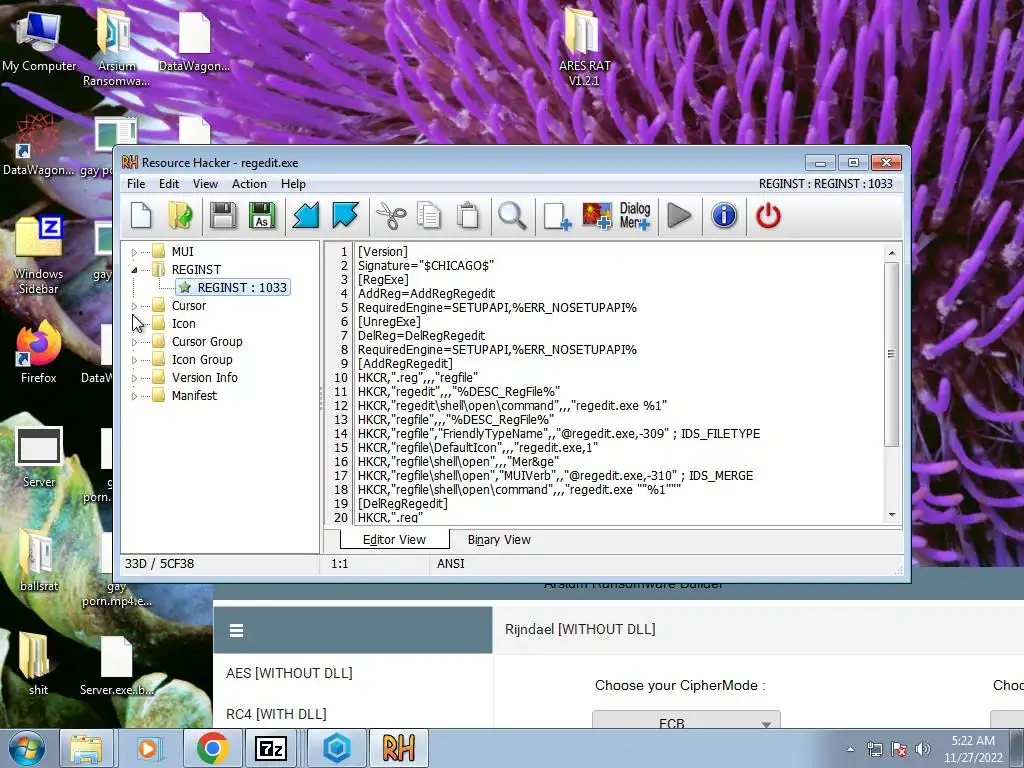Cut with the scissors icon
This screenshot has width=1024, height=768.
[x=391, y=216]
